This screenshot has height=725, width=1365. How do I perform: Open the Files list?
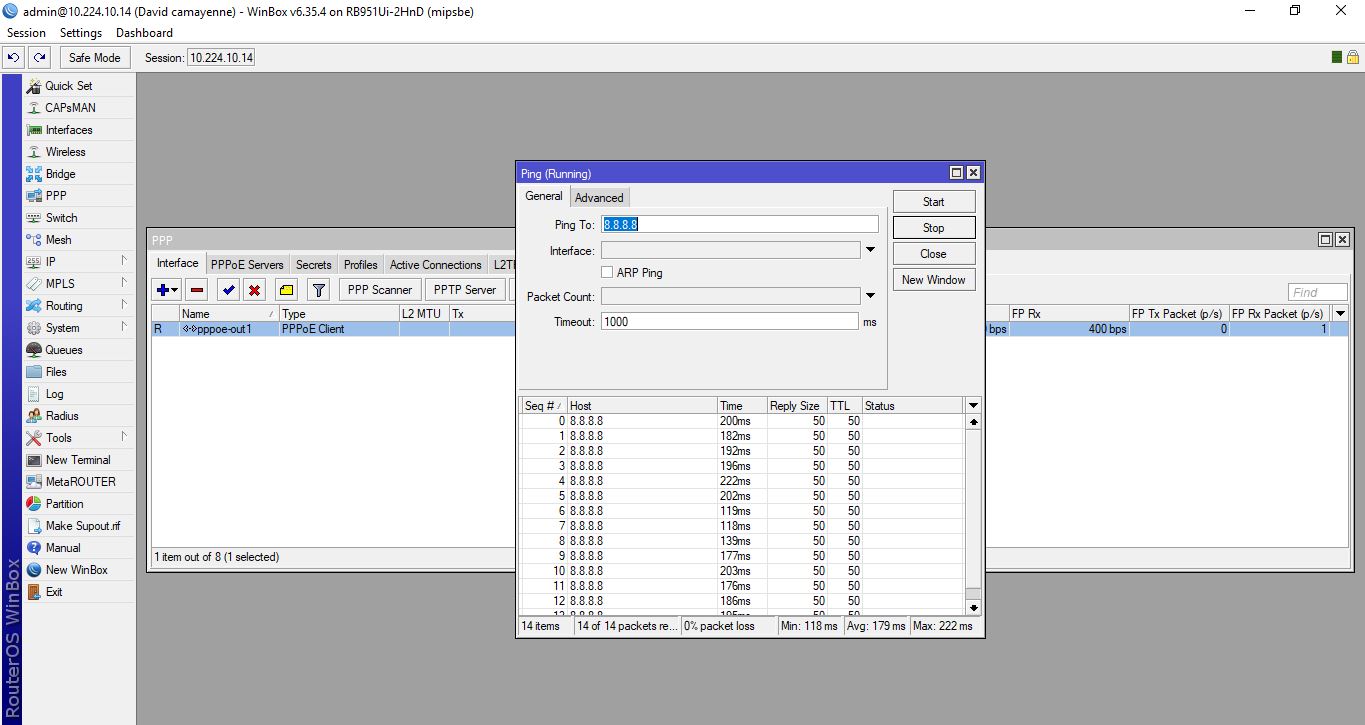tap(56, 372)
